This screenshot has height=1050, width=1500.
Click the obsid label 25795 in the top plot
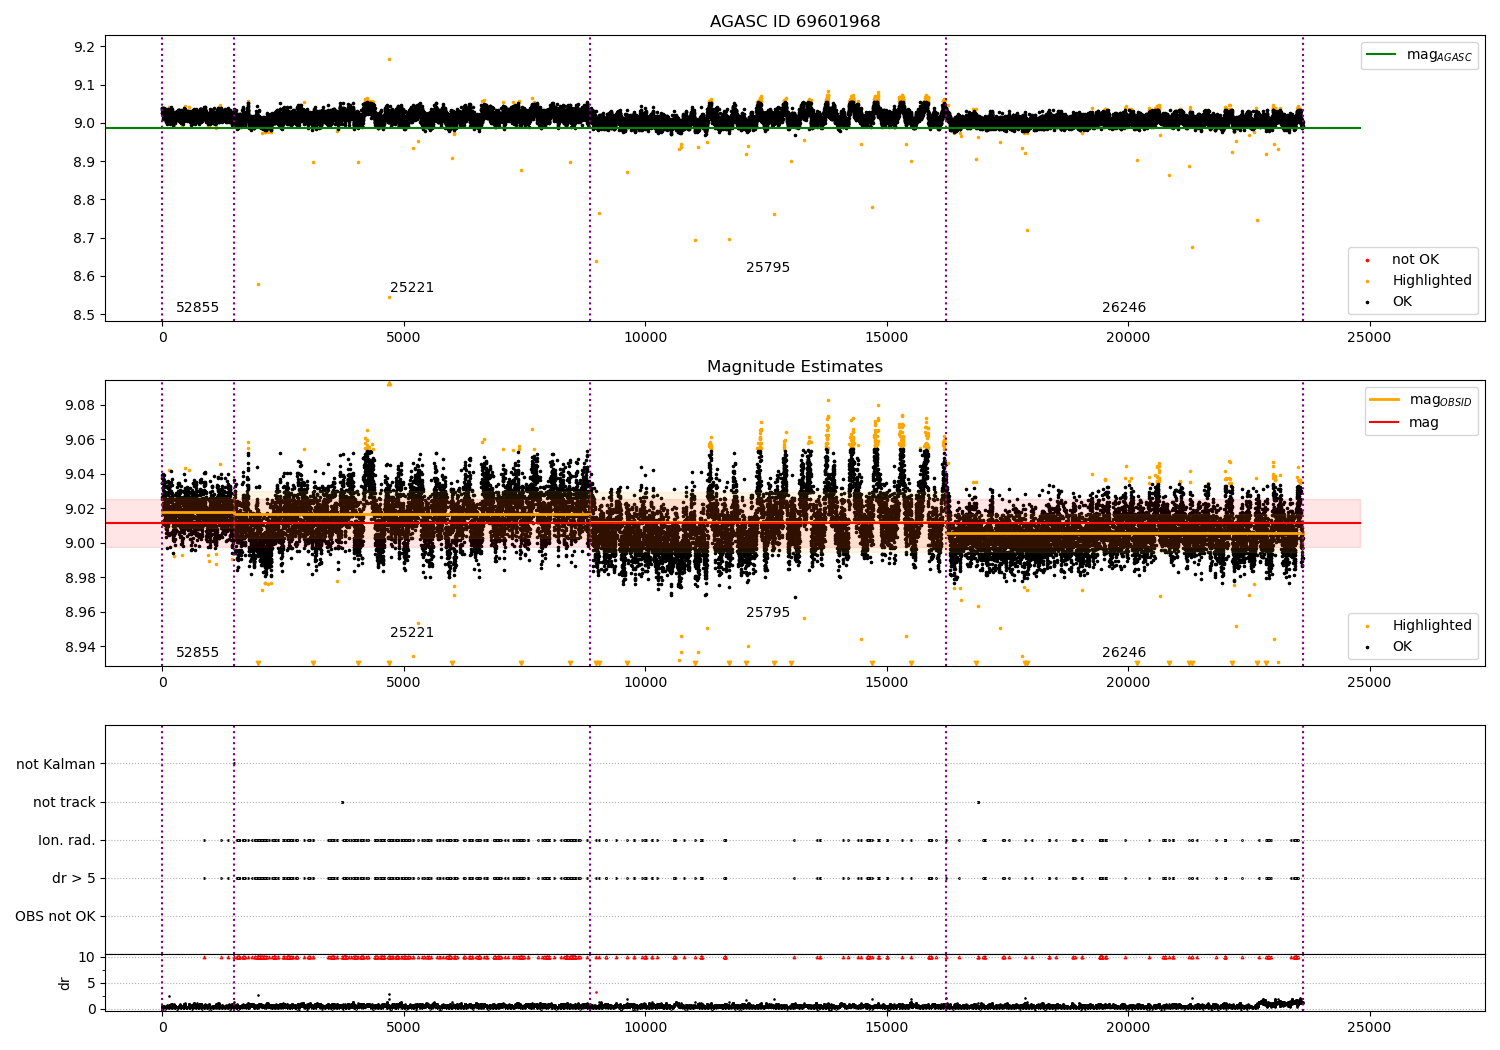(768, 268)
